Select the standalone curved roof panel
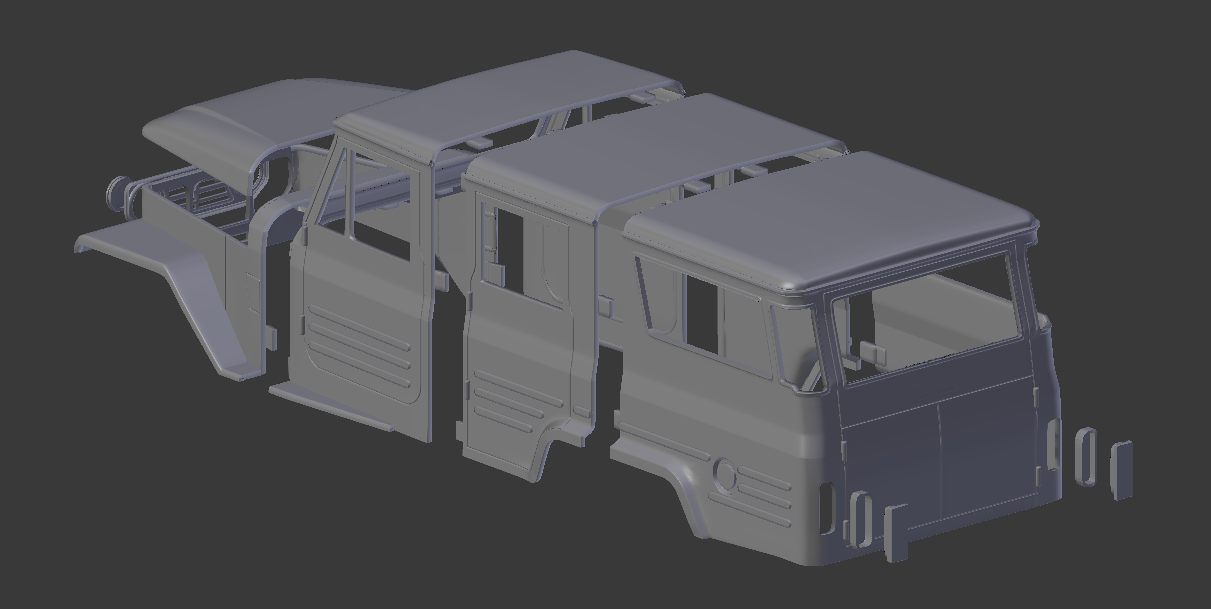Image resolution: width=1211 pixels, height=609 pixels. coord(230,110)
